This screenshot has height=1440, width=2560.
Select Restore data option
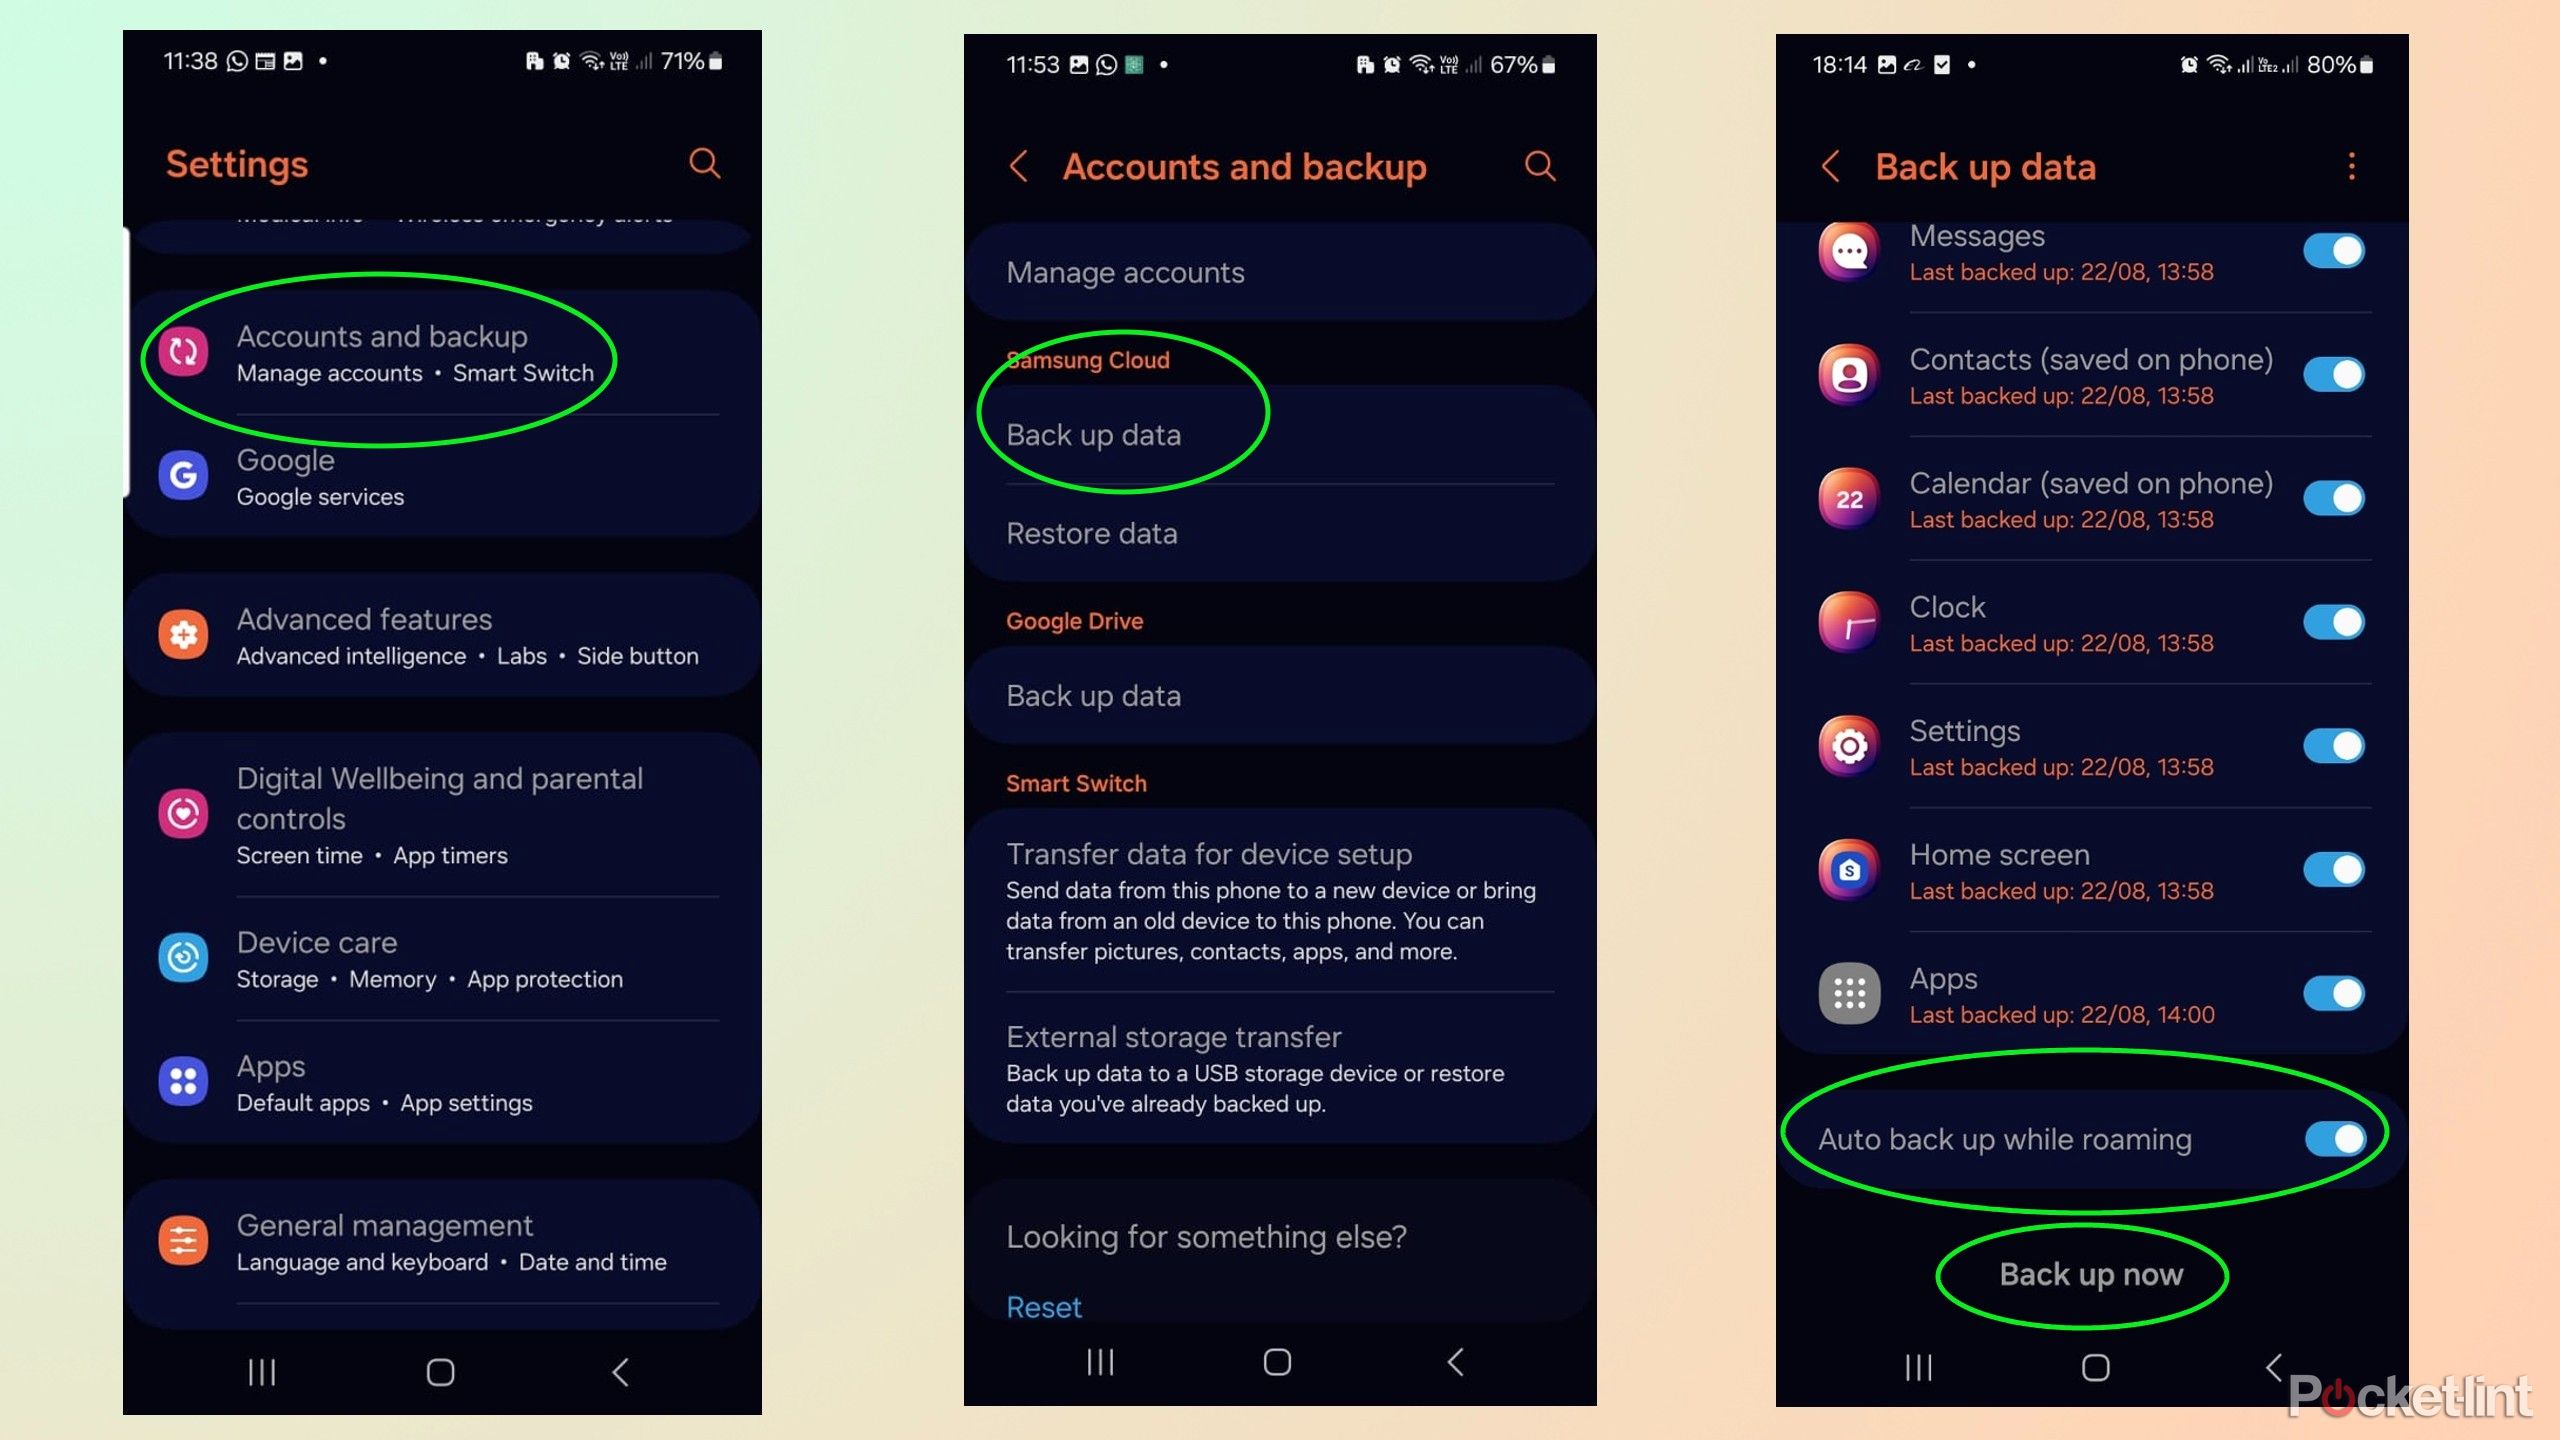point(1090,533)
